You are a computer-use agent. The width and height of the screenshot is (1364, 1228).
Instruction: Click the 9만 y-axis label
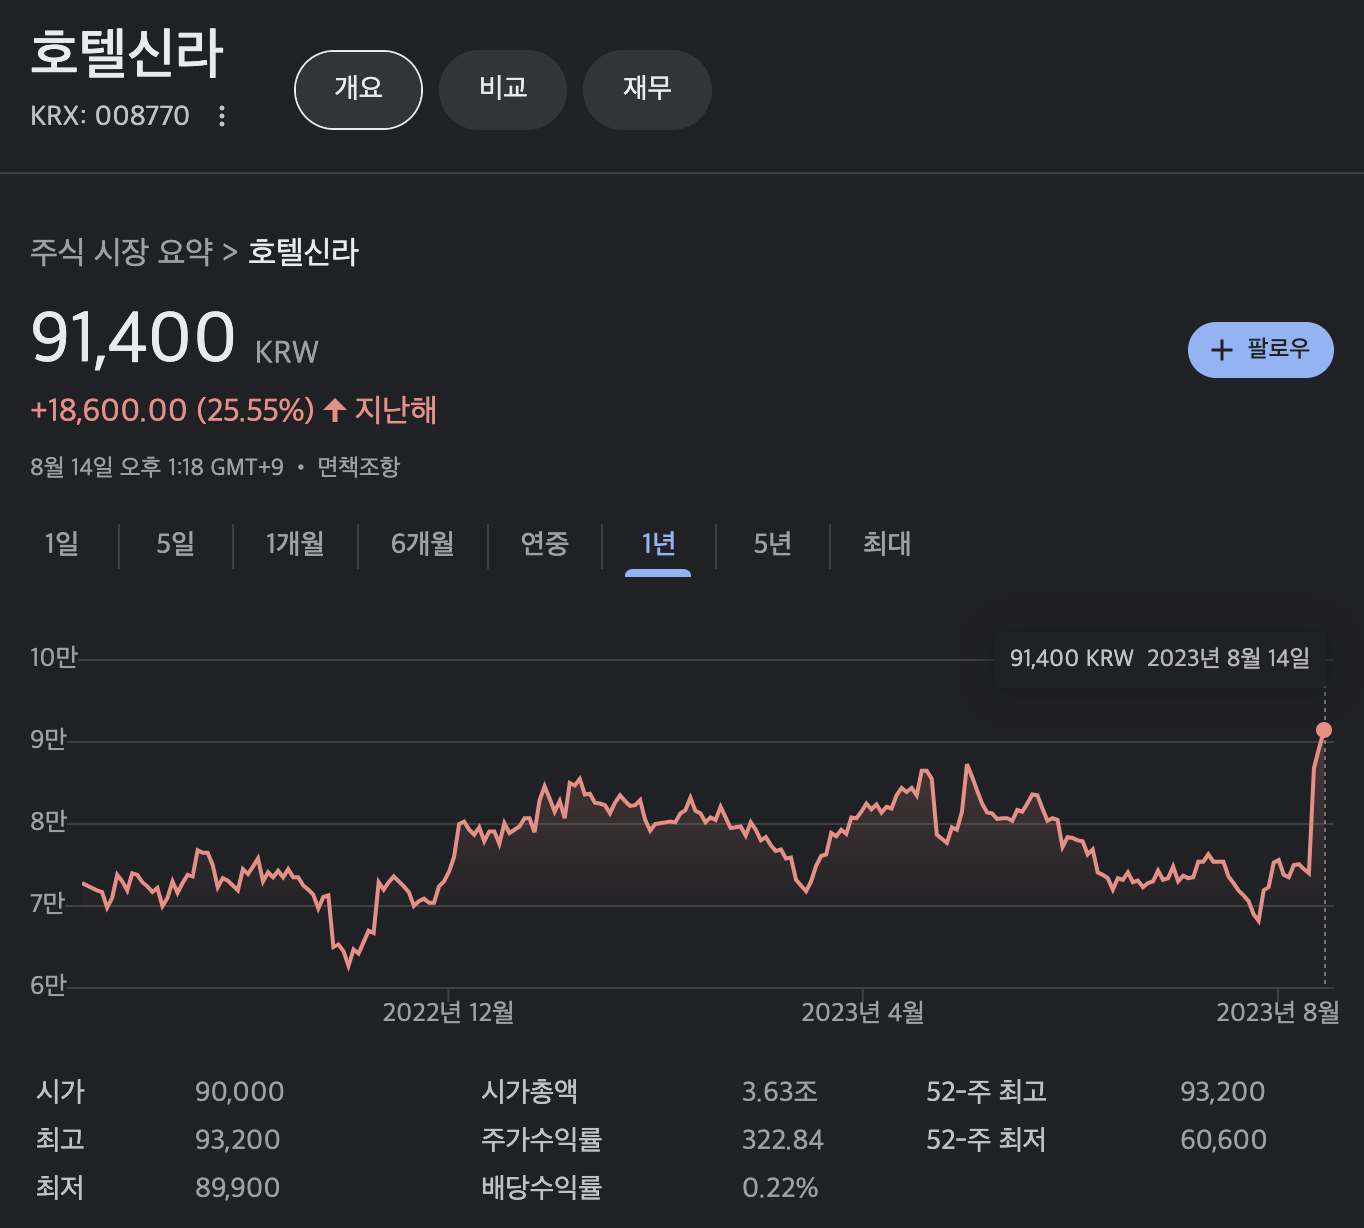pos(48,739)
